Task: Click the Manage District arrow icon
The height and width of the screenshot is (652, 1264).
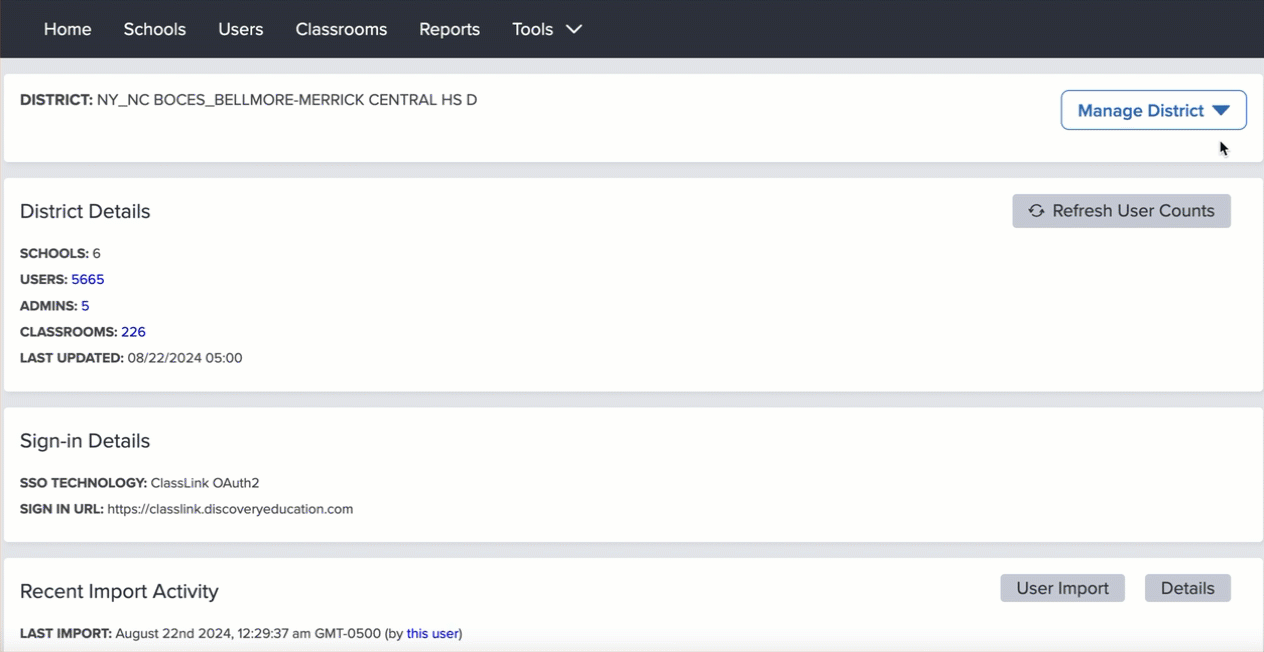Action: (x=1222, y=110)
